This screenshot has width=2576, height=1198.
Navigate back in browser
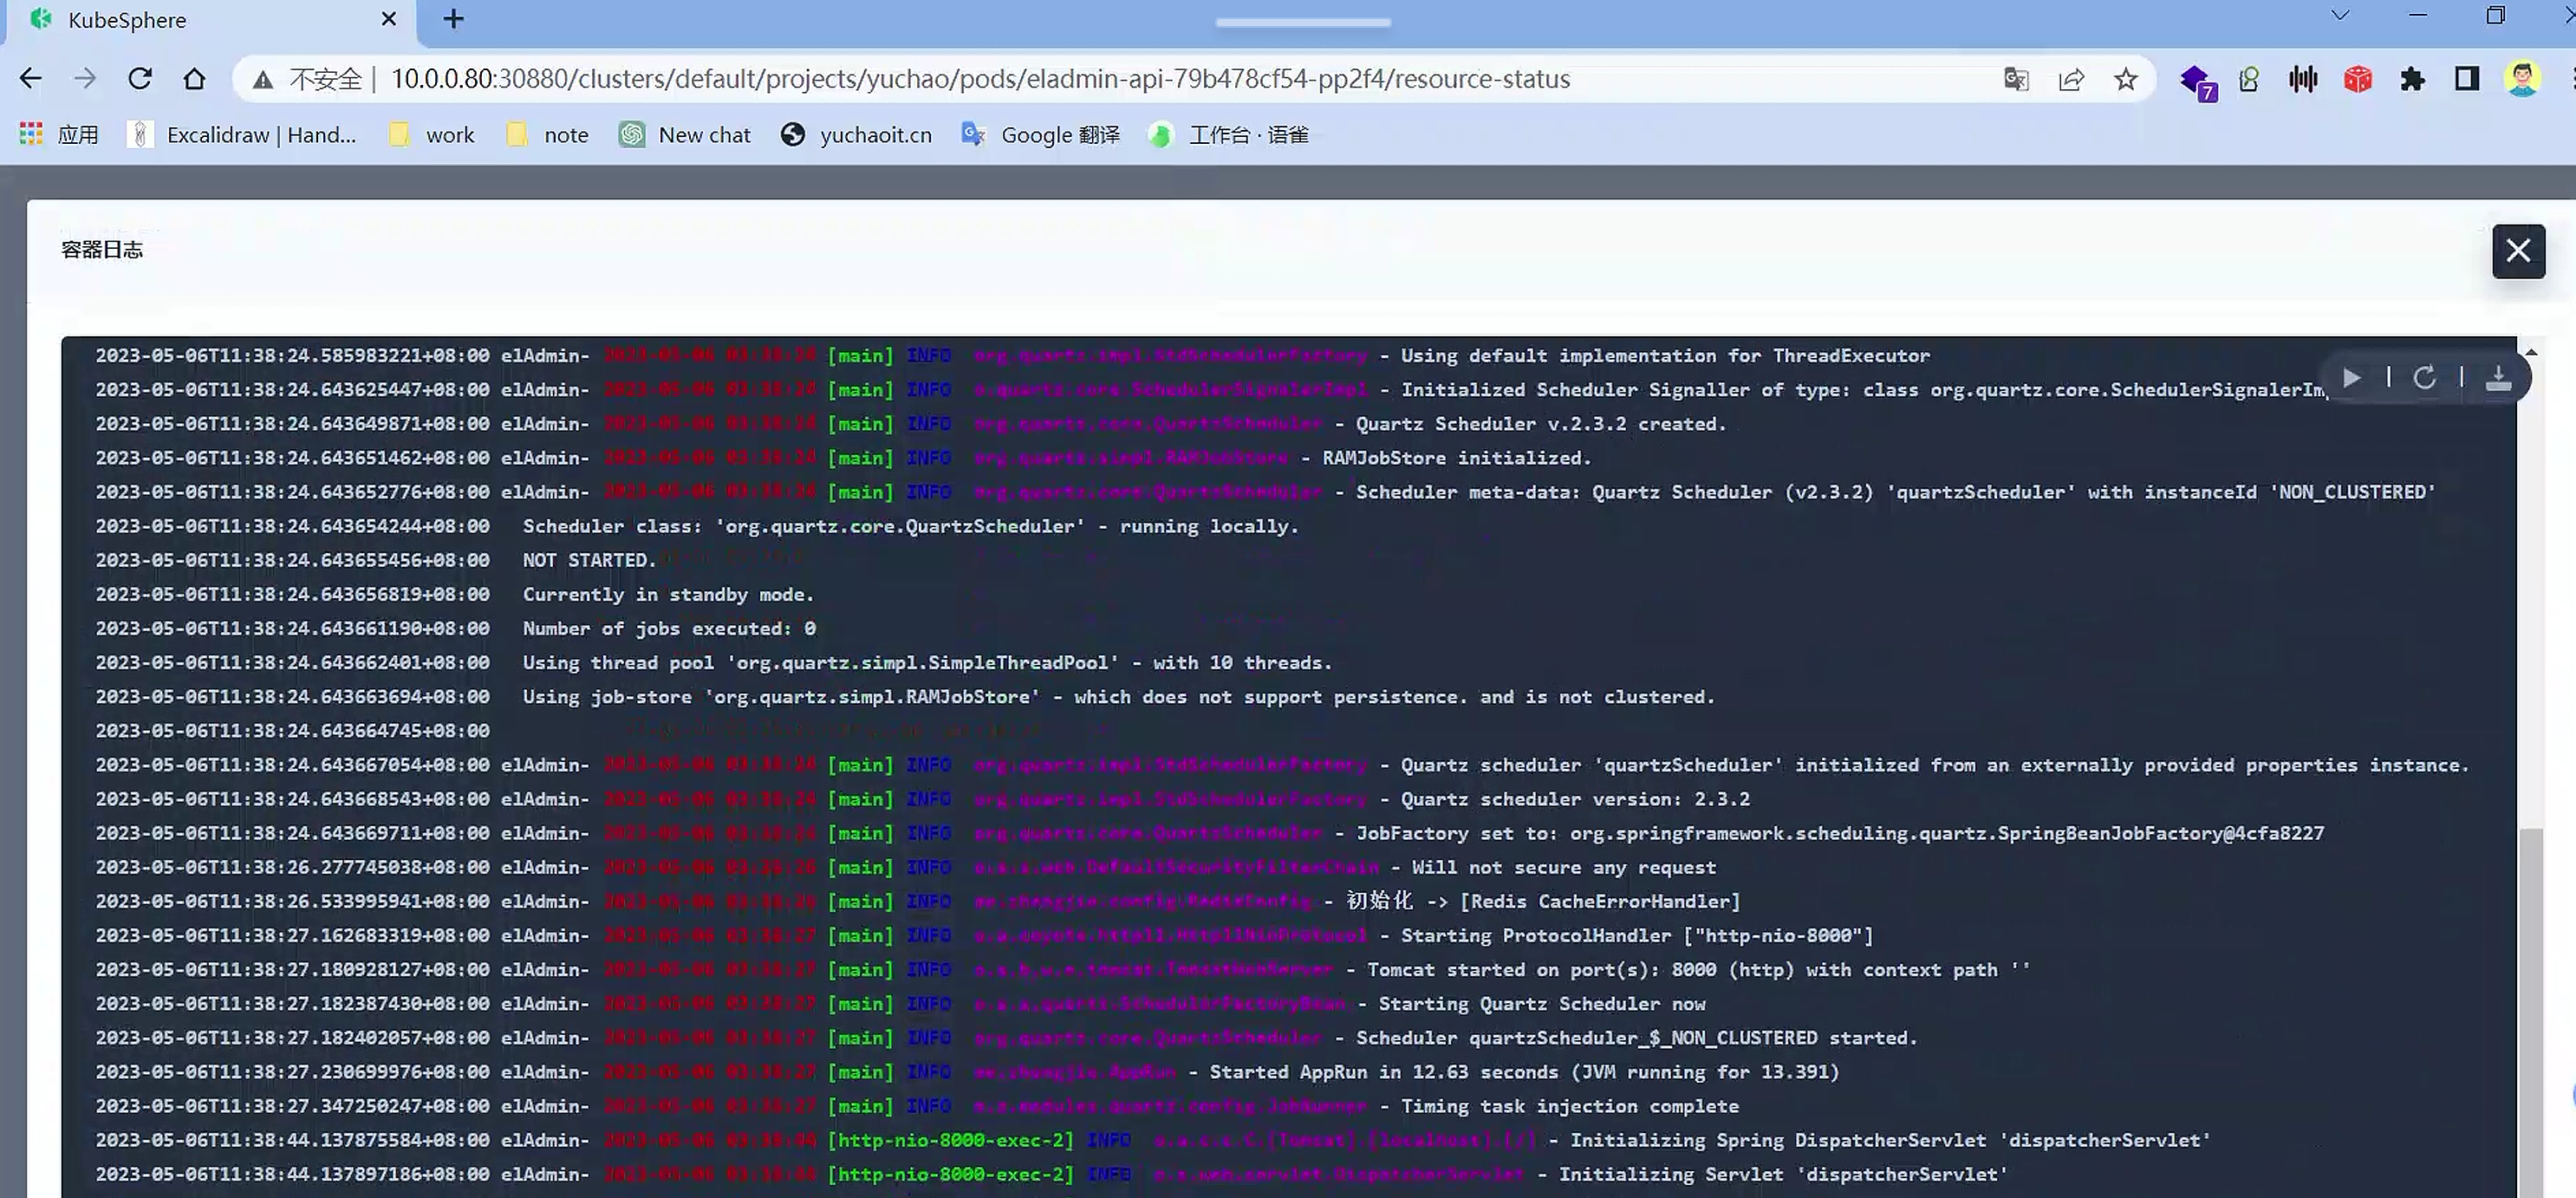(x=31, y=79)
